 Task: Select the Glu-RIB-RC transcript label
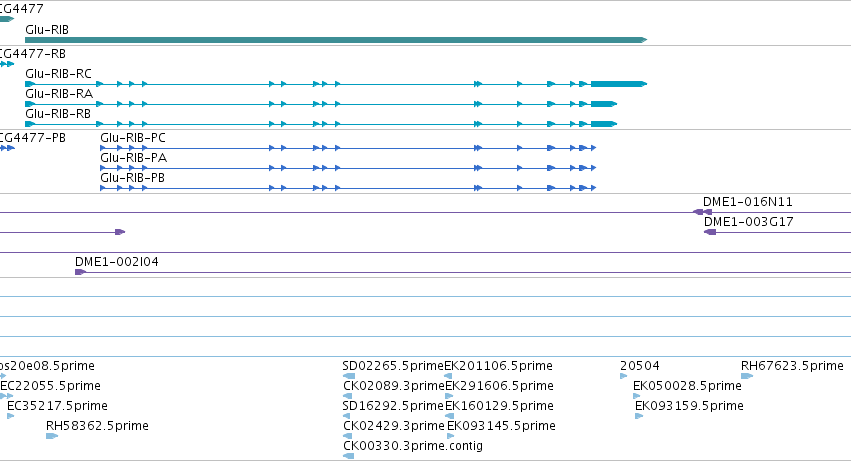coord(59,74)
